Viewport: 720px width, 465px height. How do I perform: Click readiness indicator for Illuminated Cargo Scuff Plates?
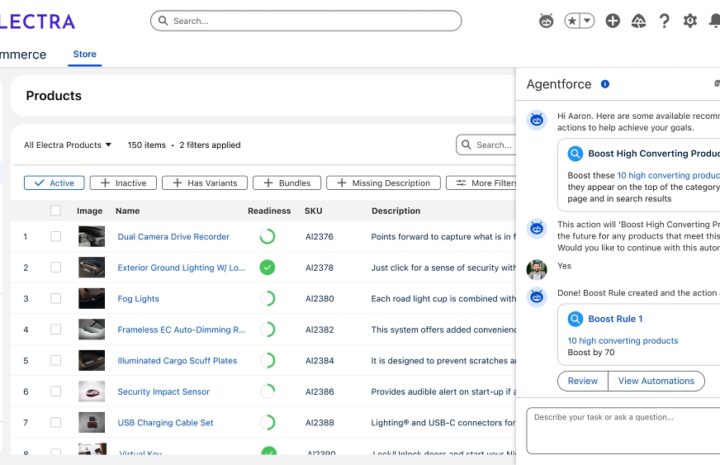pyautogui.click(x=267, y=360)
